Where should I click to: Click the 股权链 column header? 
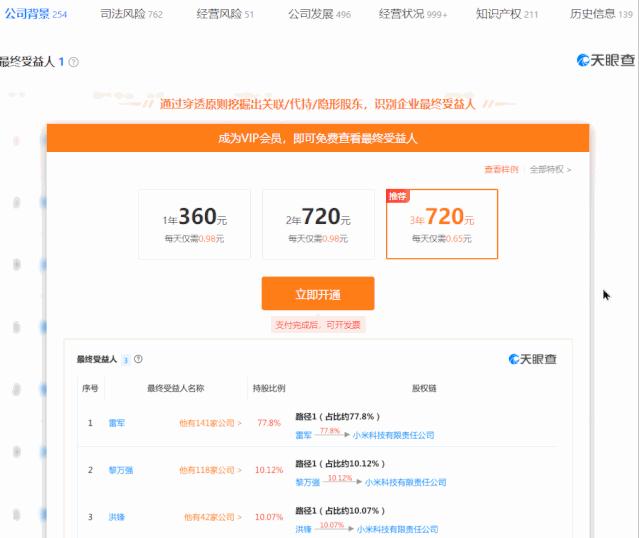click(x=424, y=388)
